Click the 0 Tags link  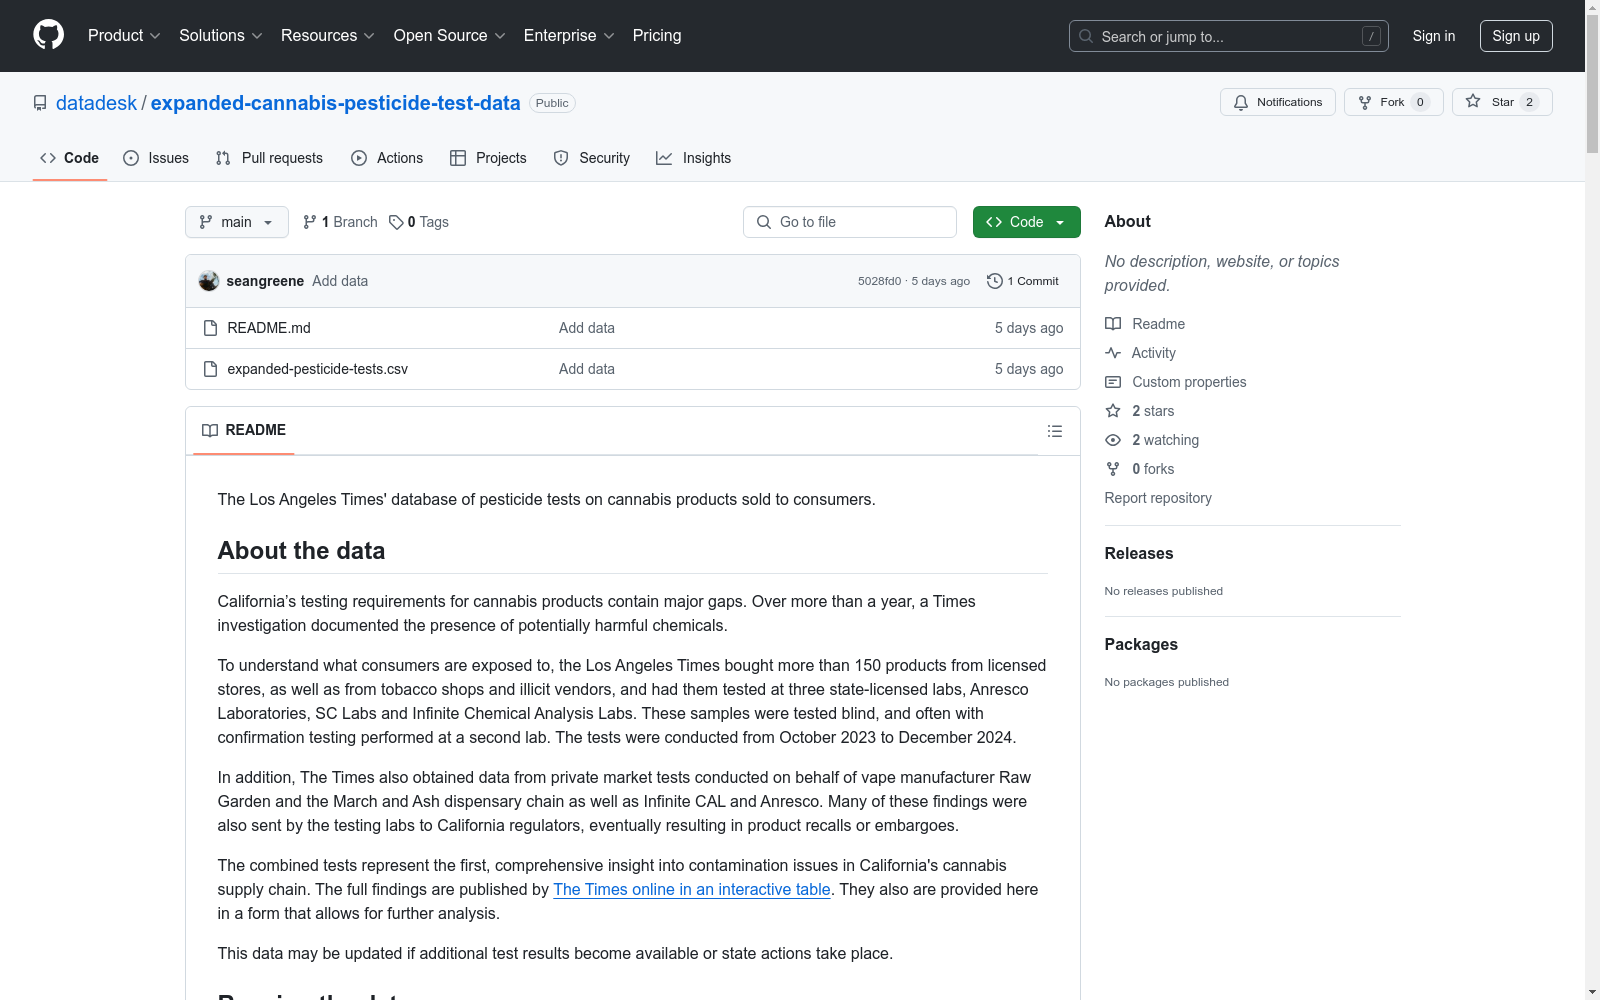click(419, 222)
